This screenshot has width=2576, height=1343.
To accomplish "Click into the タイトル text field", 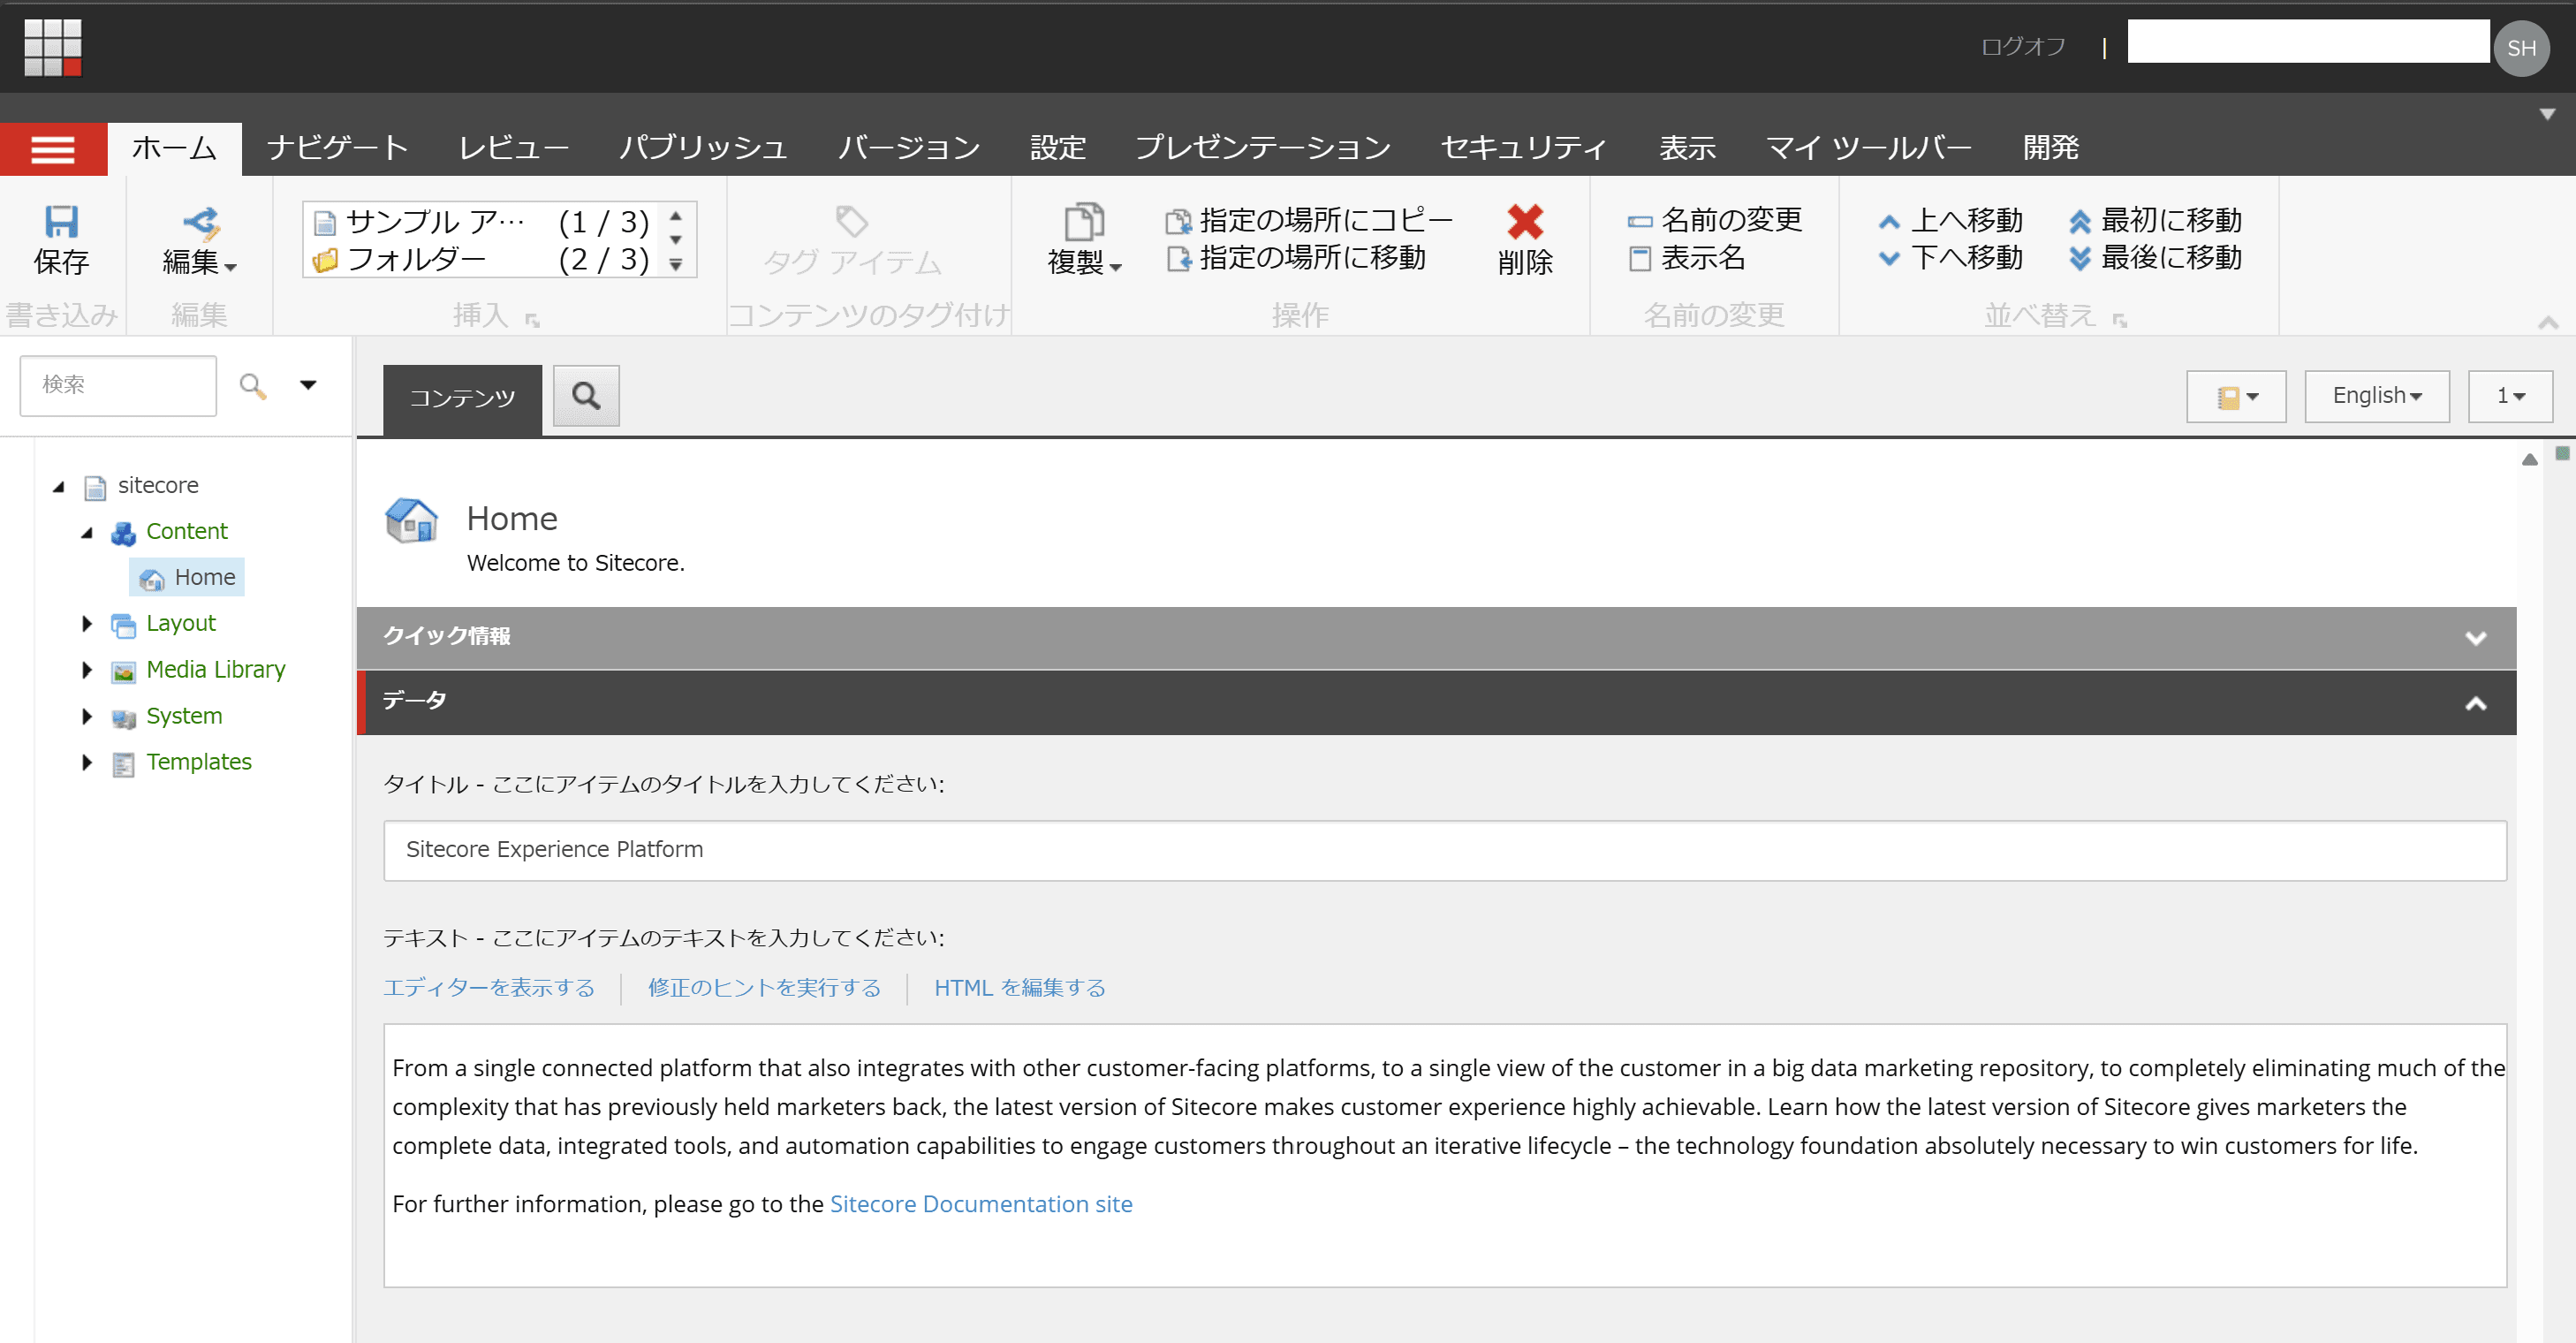I will 1443,850.
